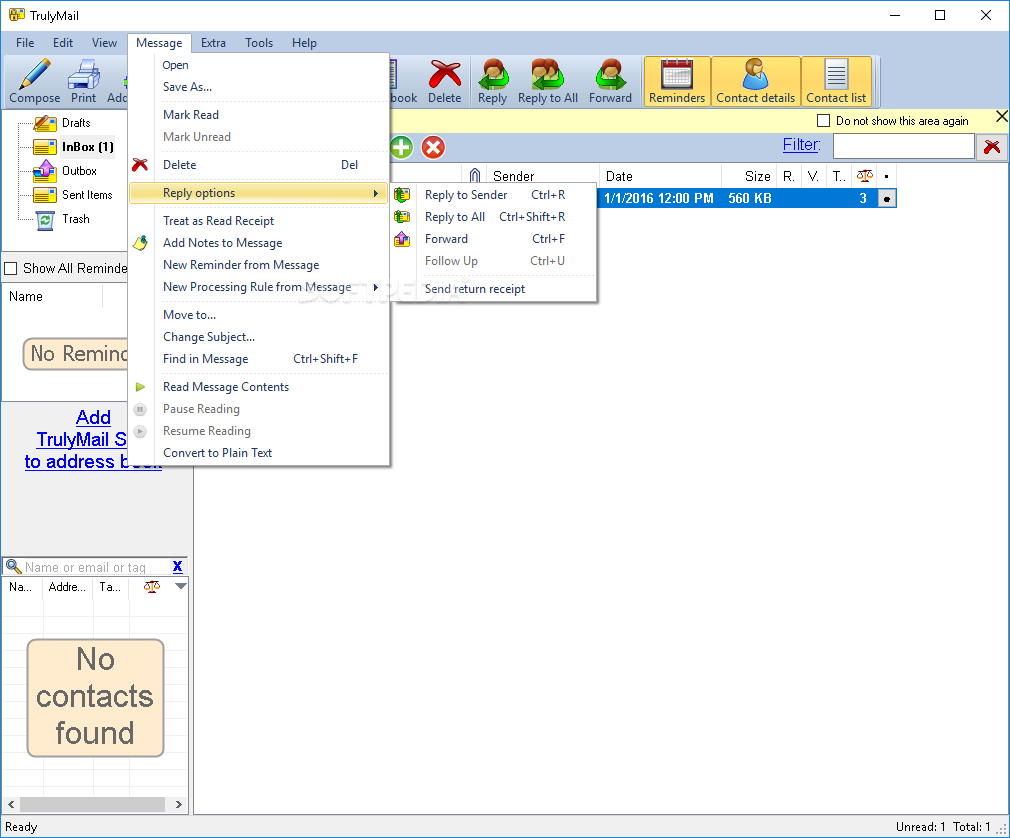Open Contact list toolbar button
The image size is (1010, 838).
point(836,81)
